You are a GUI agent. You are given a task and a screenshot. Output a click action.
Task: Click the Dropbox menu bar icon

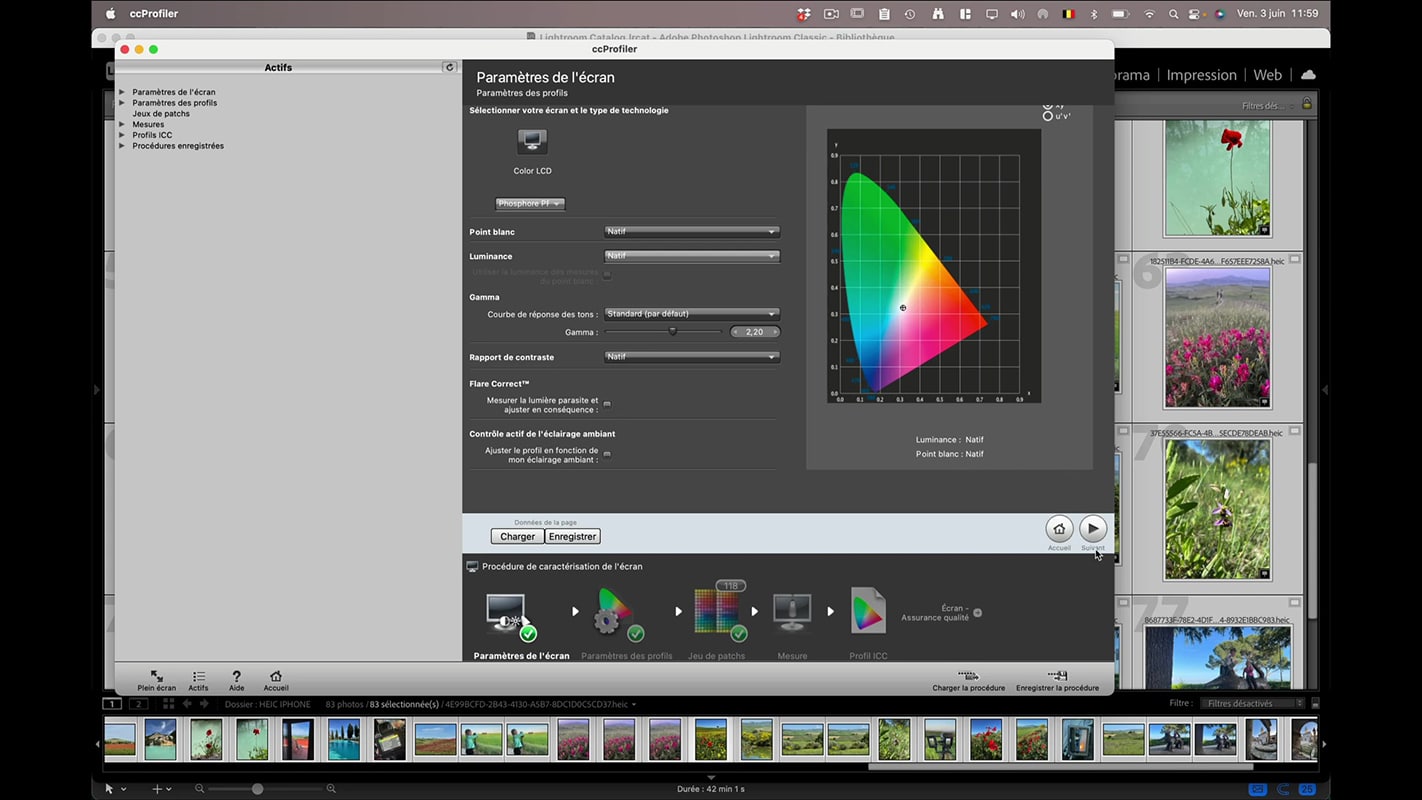coord(804,14)
